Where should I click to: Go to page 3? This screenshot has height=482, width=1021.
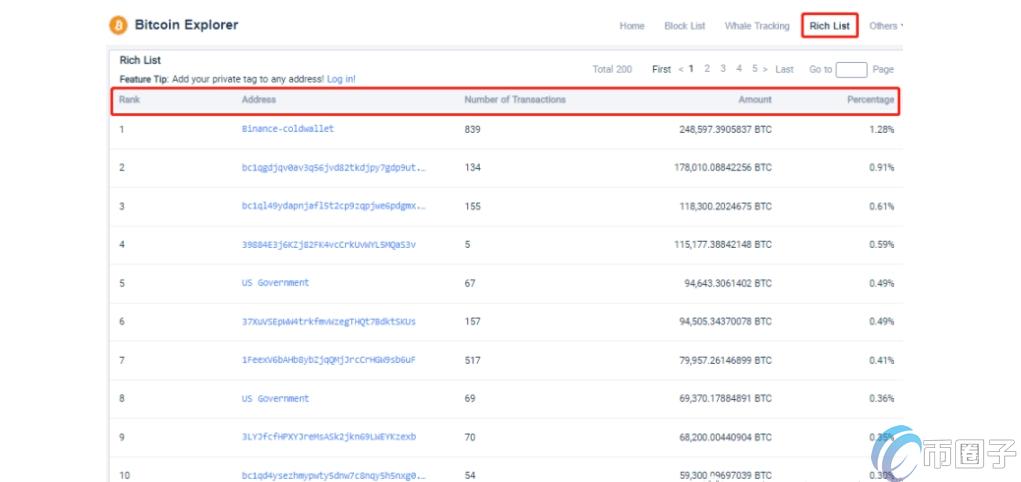pyautogui.click(x=723, y=68)
